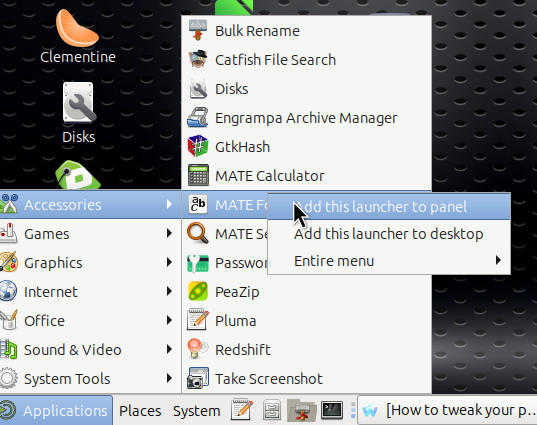Open the Clementine desktop icon

click(x=78, y=36)
